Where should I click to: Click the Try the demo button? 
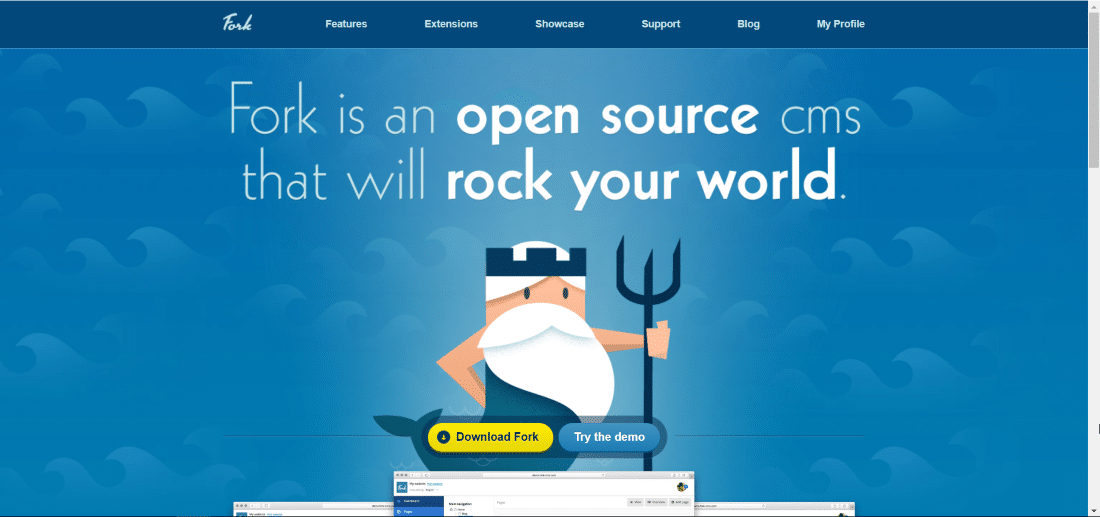click(609, 437)
